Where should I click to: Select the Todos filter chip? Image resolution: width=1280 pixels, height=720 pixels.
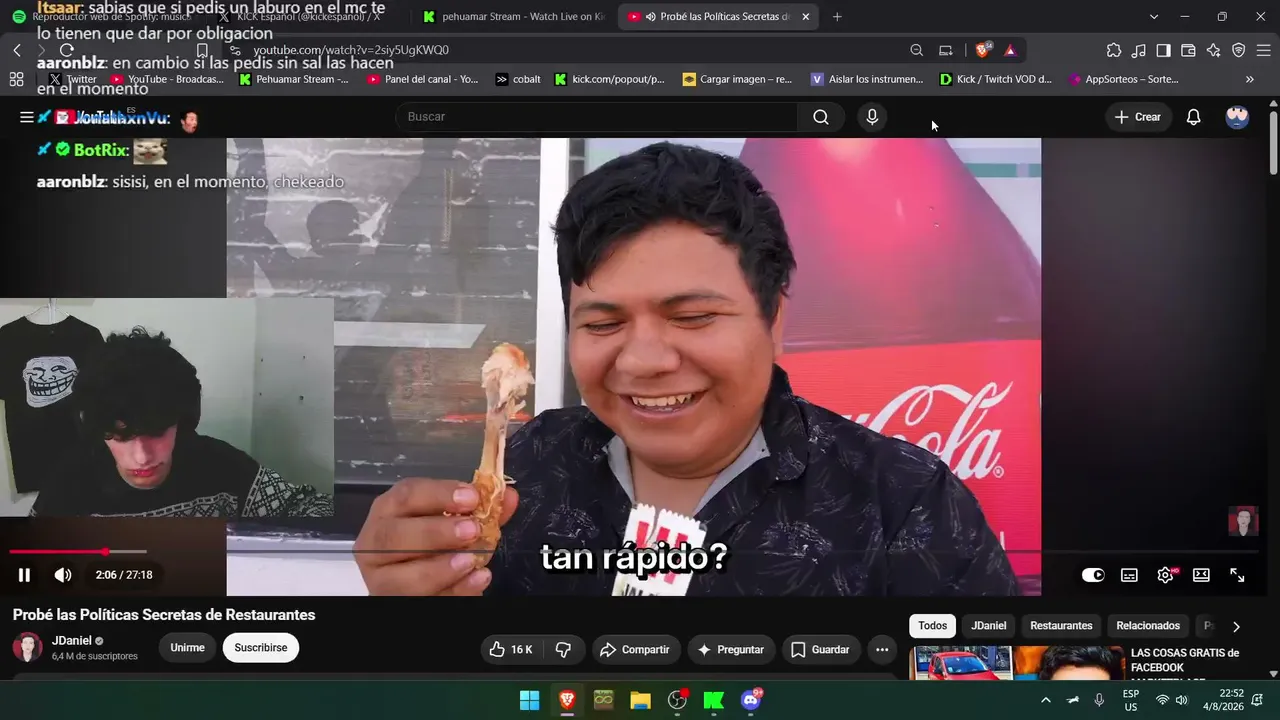pos(932,626)
